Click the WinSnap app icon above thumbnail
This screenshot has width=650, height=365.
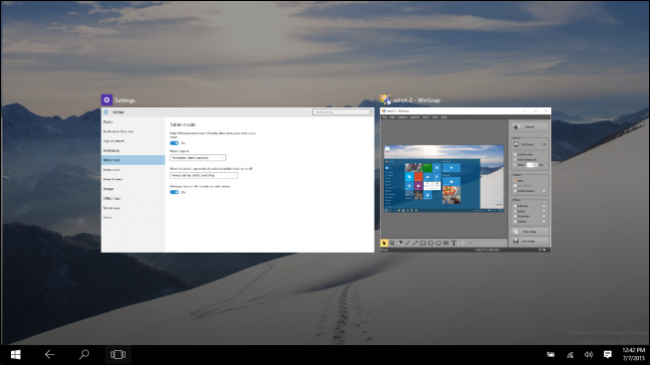click(386, 100)
